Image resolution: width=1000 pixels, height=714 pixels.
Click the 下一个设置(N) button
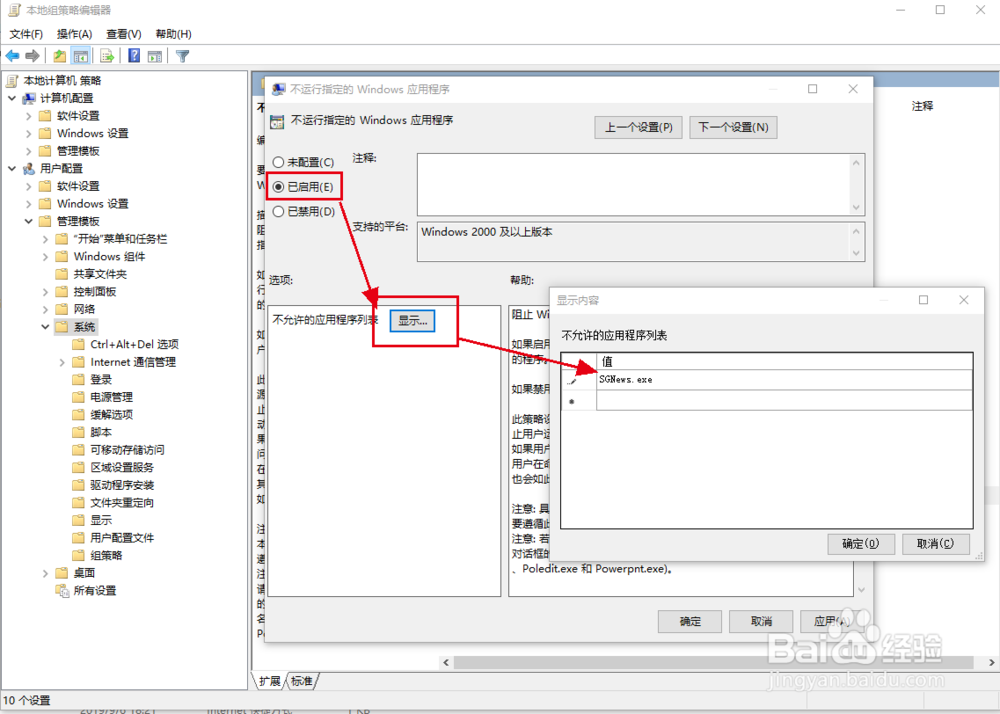click(x=733, y=127)
